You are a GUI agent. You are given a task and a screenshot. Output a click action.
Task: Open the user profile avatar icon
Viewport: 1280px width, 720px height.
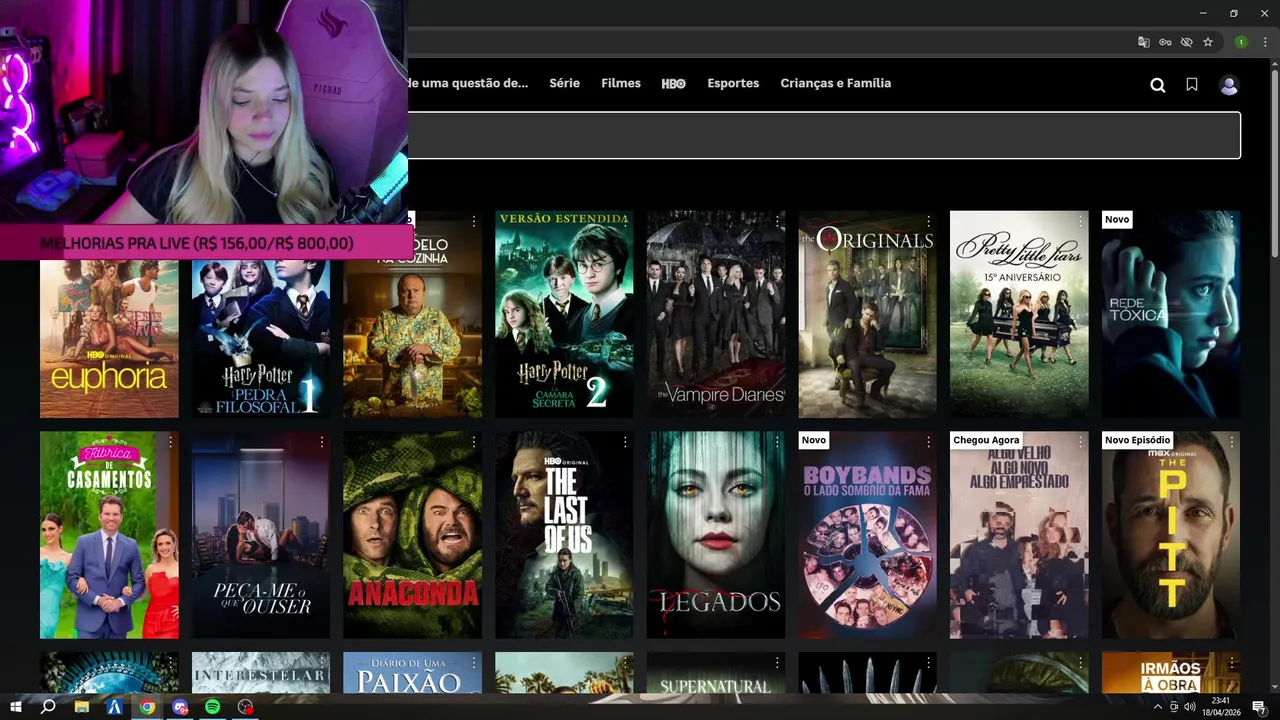point(1229,85)
